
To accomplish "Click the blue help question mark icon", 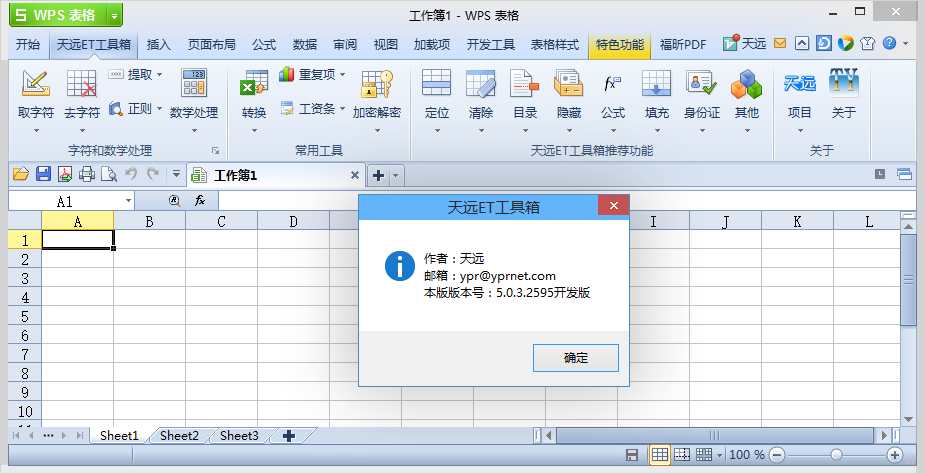I will [890, 43].
